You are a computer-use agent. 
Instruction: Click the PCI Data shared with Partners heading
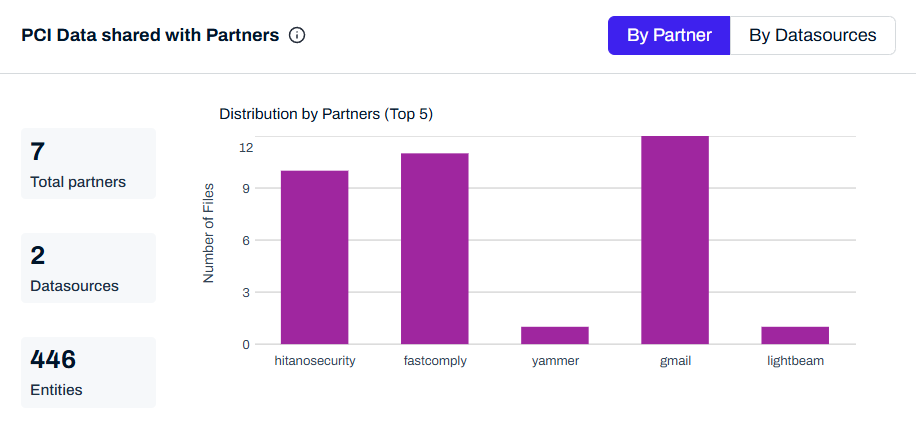click(150, 35)
